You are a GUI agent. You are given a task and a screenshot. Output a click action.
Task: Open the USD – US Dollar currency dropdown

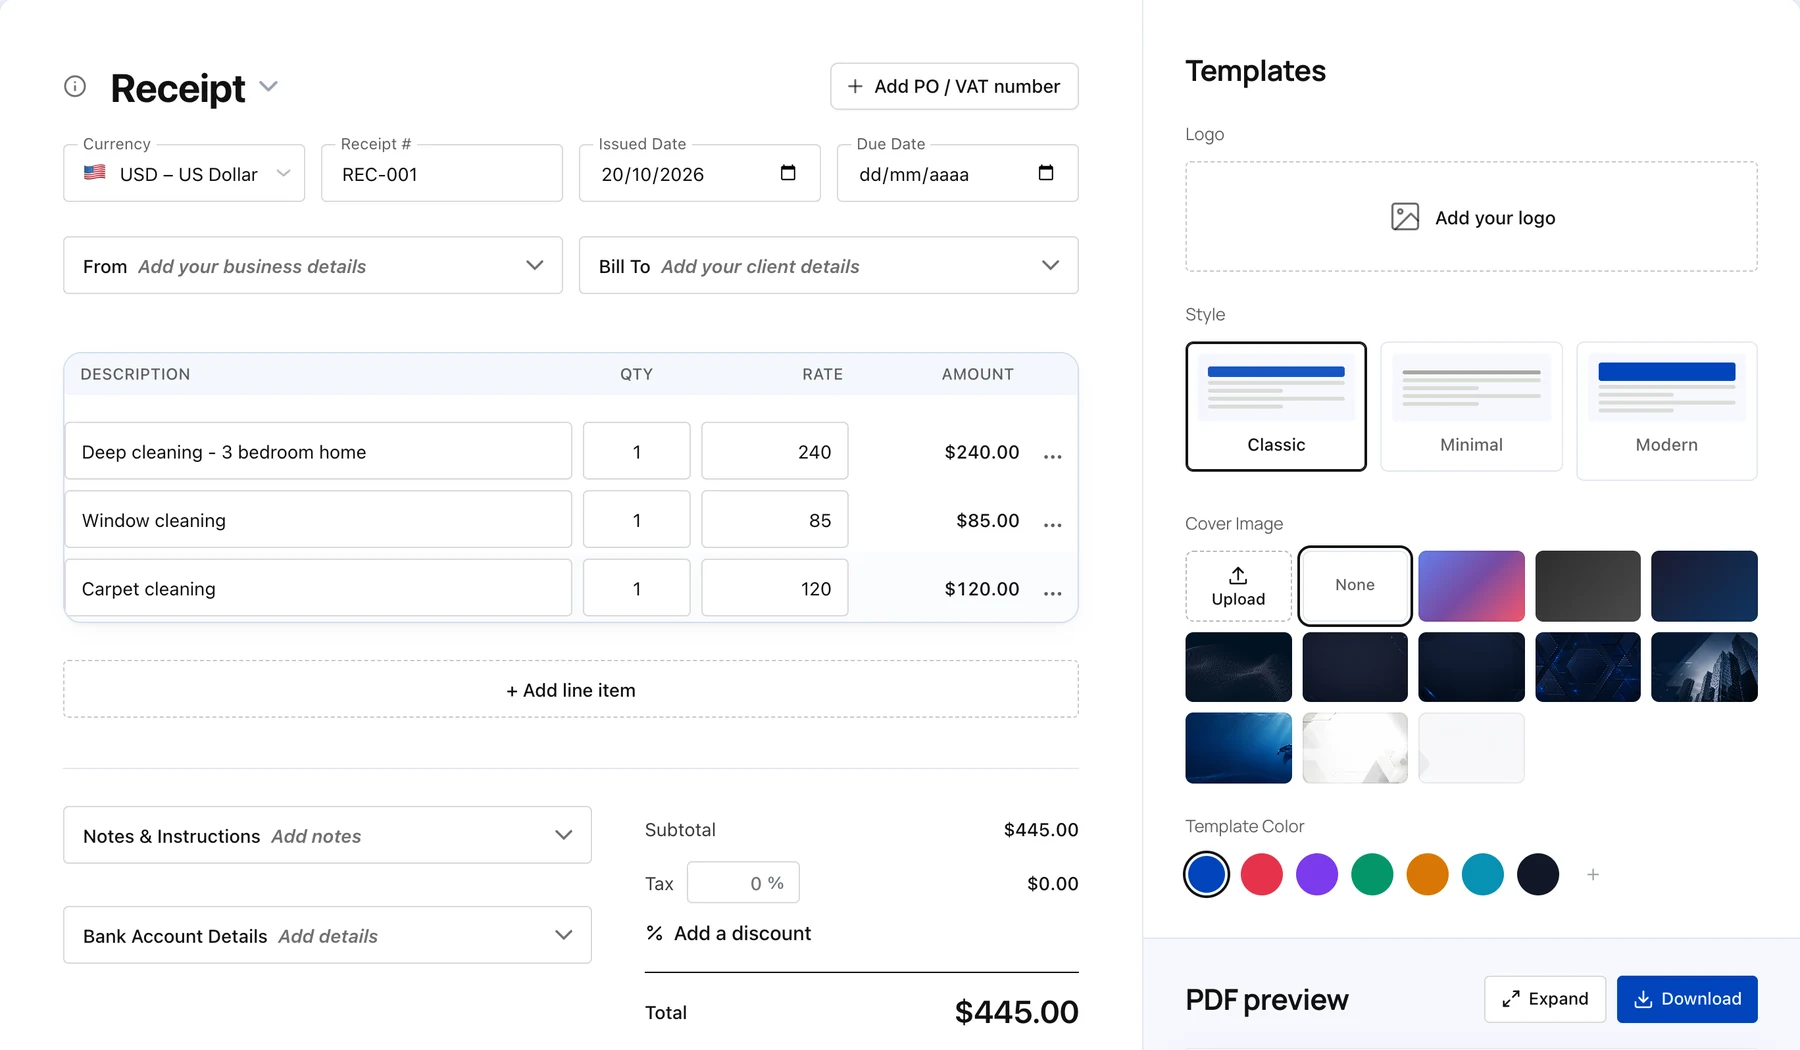pyautogui.click(x=184, y=174)
